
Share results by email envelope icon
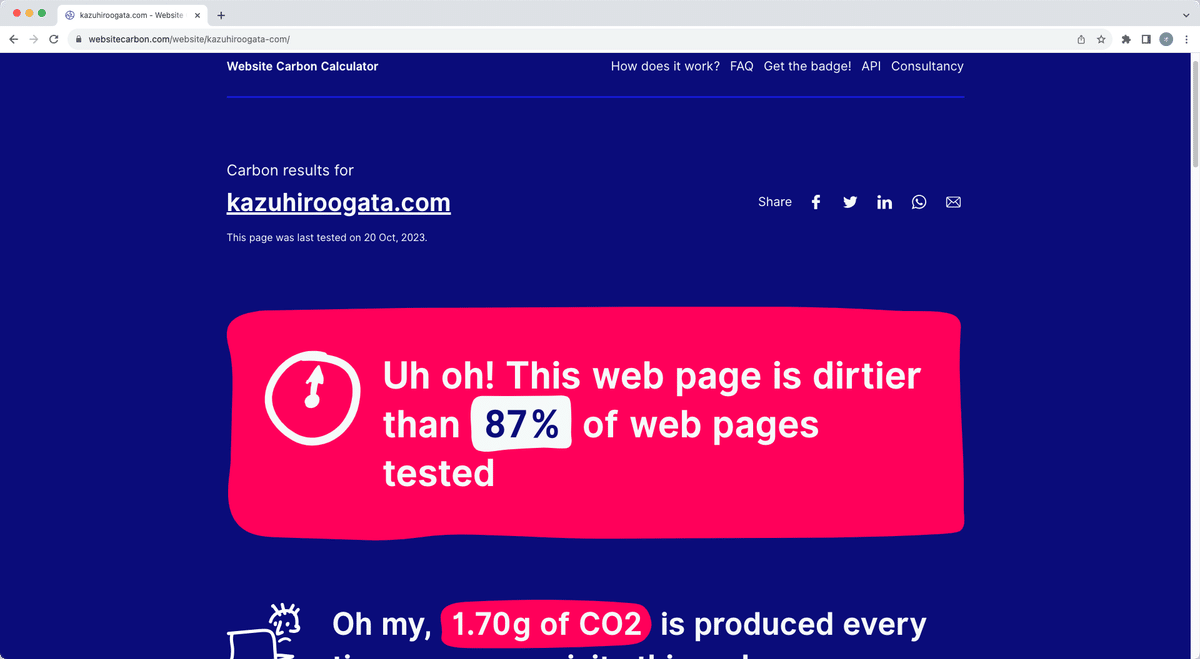pos(953,202)
